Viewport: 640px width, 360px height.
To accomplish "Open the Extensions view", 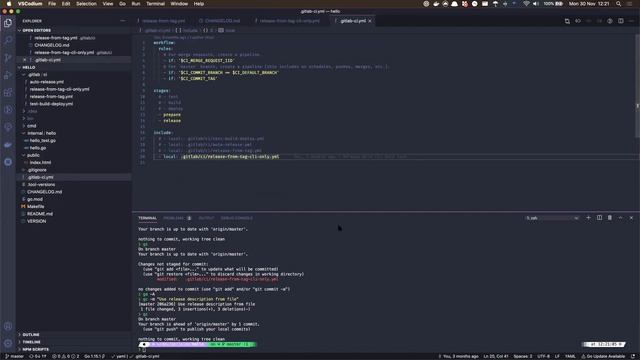I will tap(8, 92).
